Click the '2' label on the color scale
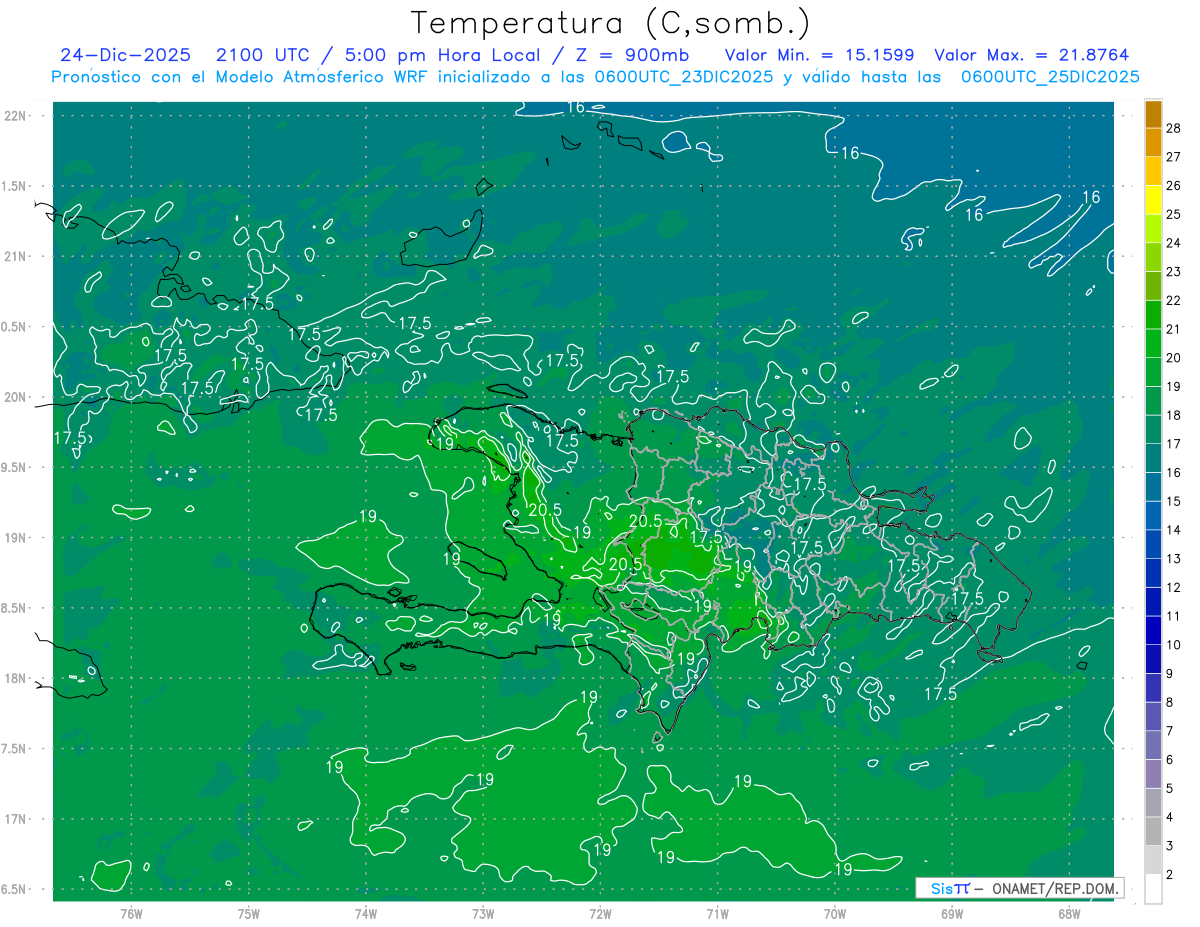Screen dimensions: 1200x927 coord(1170,874)
